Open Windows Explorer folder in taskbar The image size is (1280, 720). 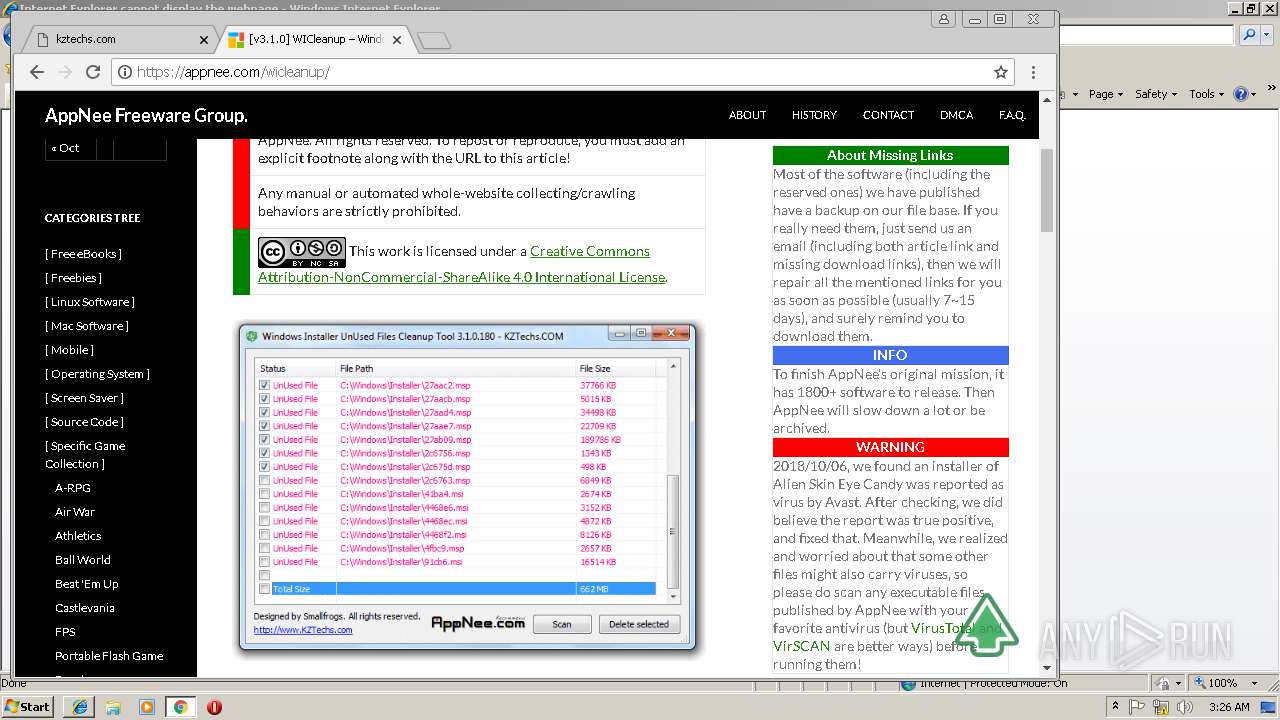[113, 707]
